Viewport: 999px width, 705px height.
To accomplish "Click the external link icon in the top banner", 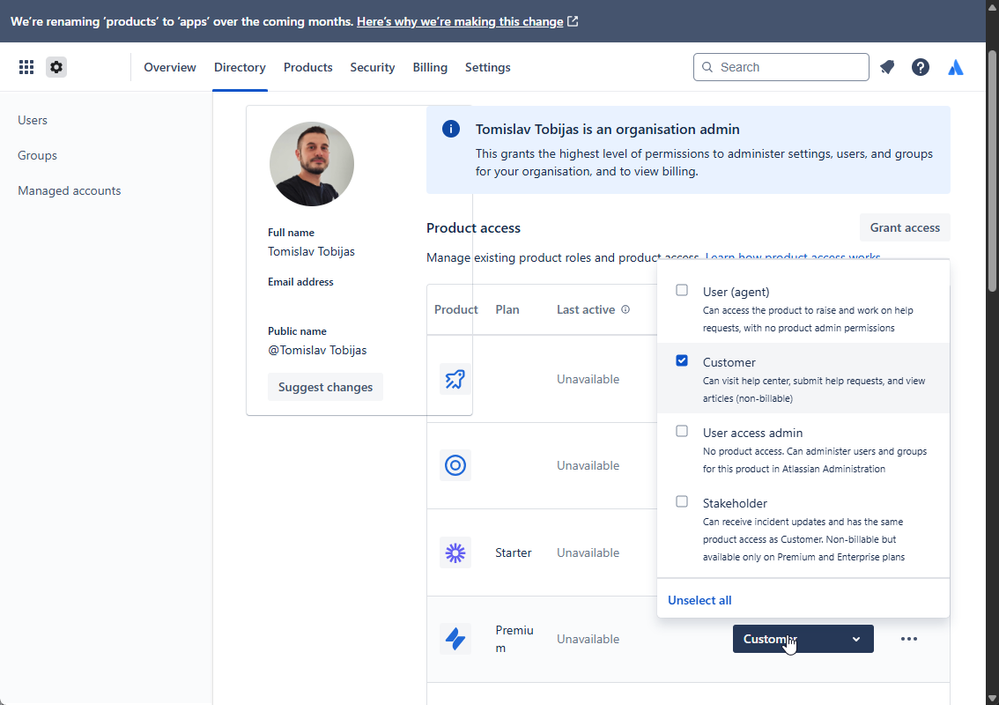I will pyautogui.click(x=573, y=21).
